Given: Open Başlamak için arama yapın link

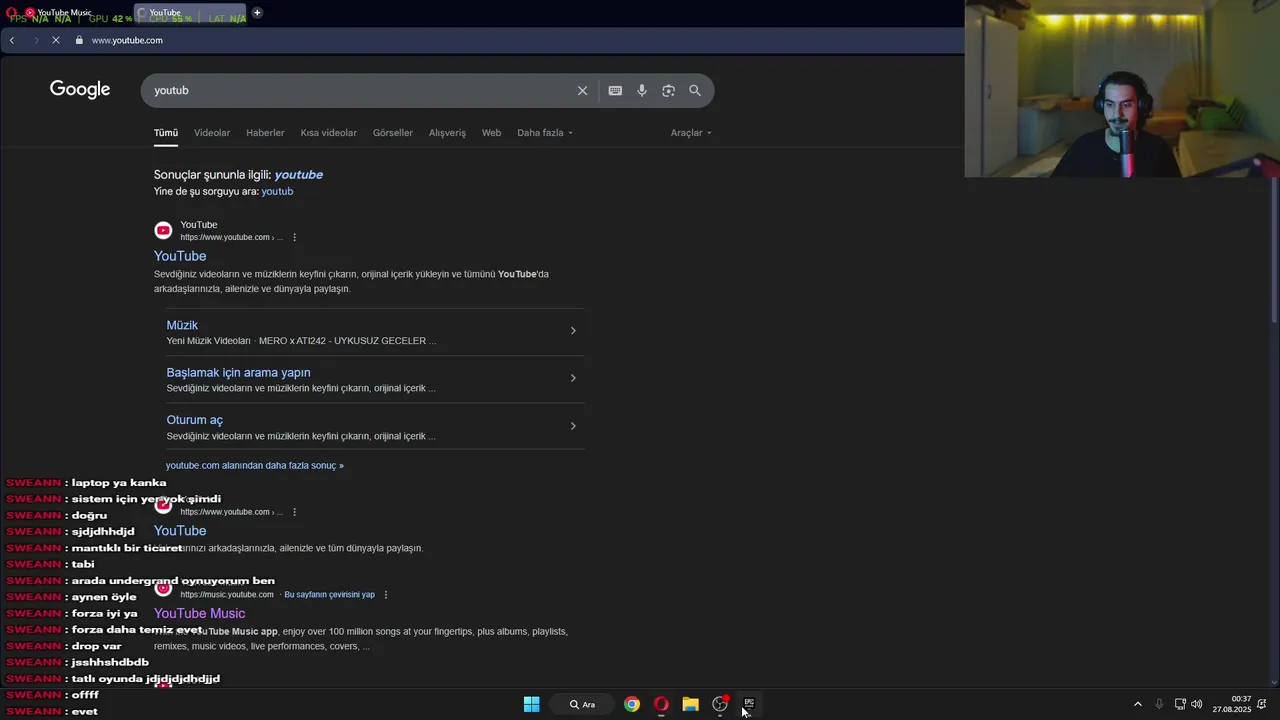Looking at the screenshot, I should click(x=238, y=372).
